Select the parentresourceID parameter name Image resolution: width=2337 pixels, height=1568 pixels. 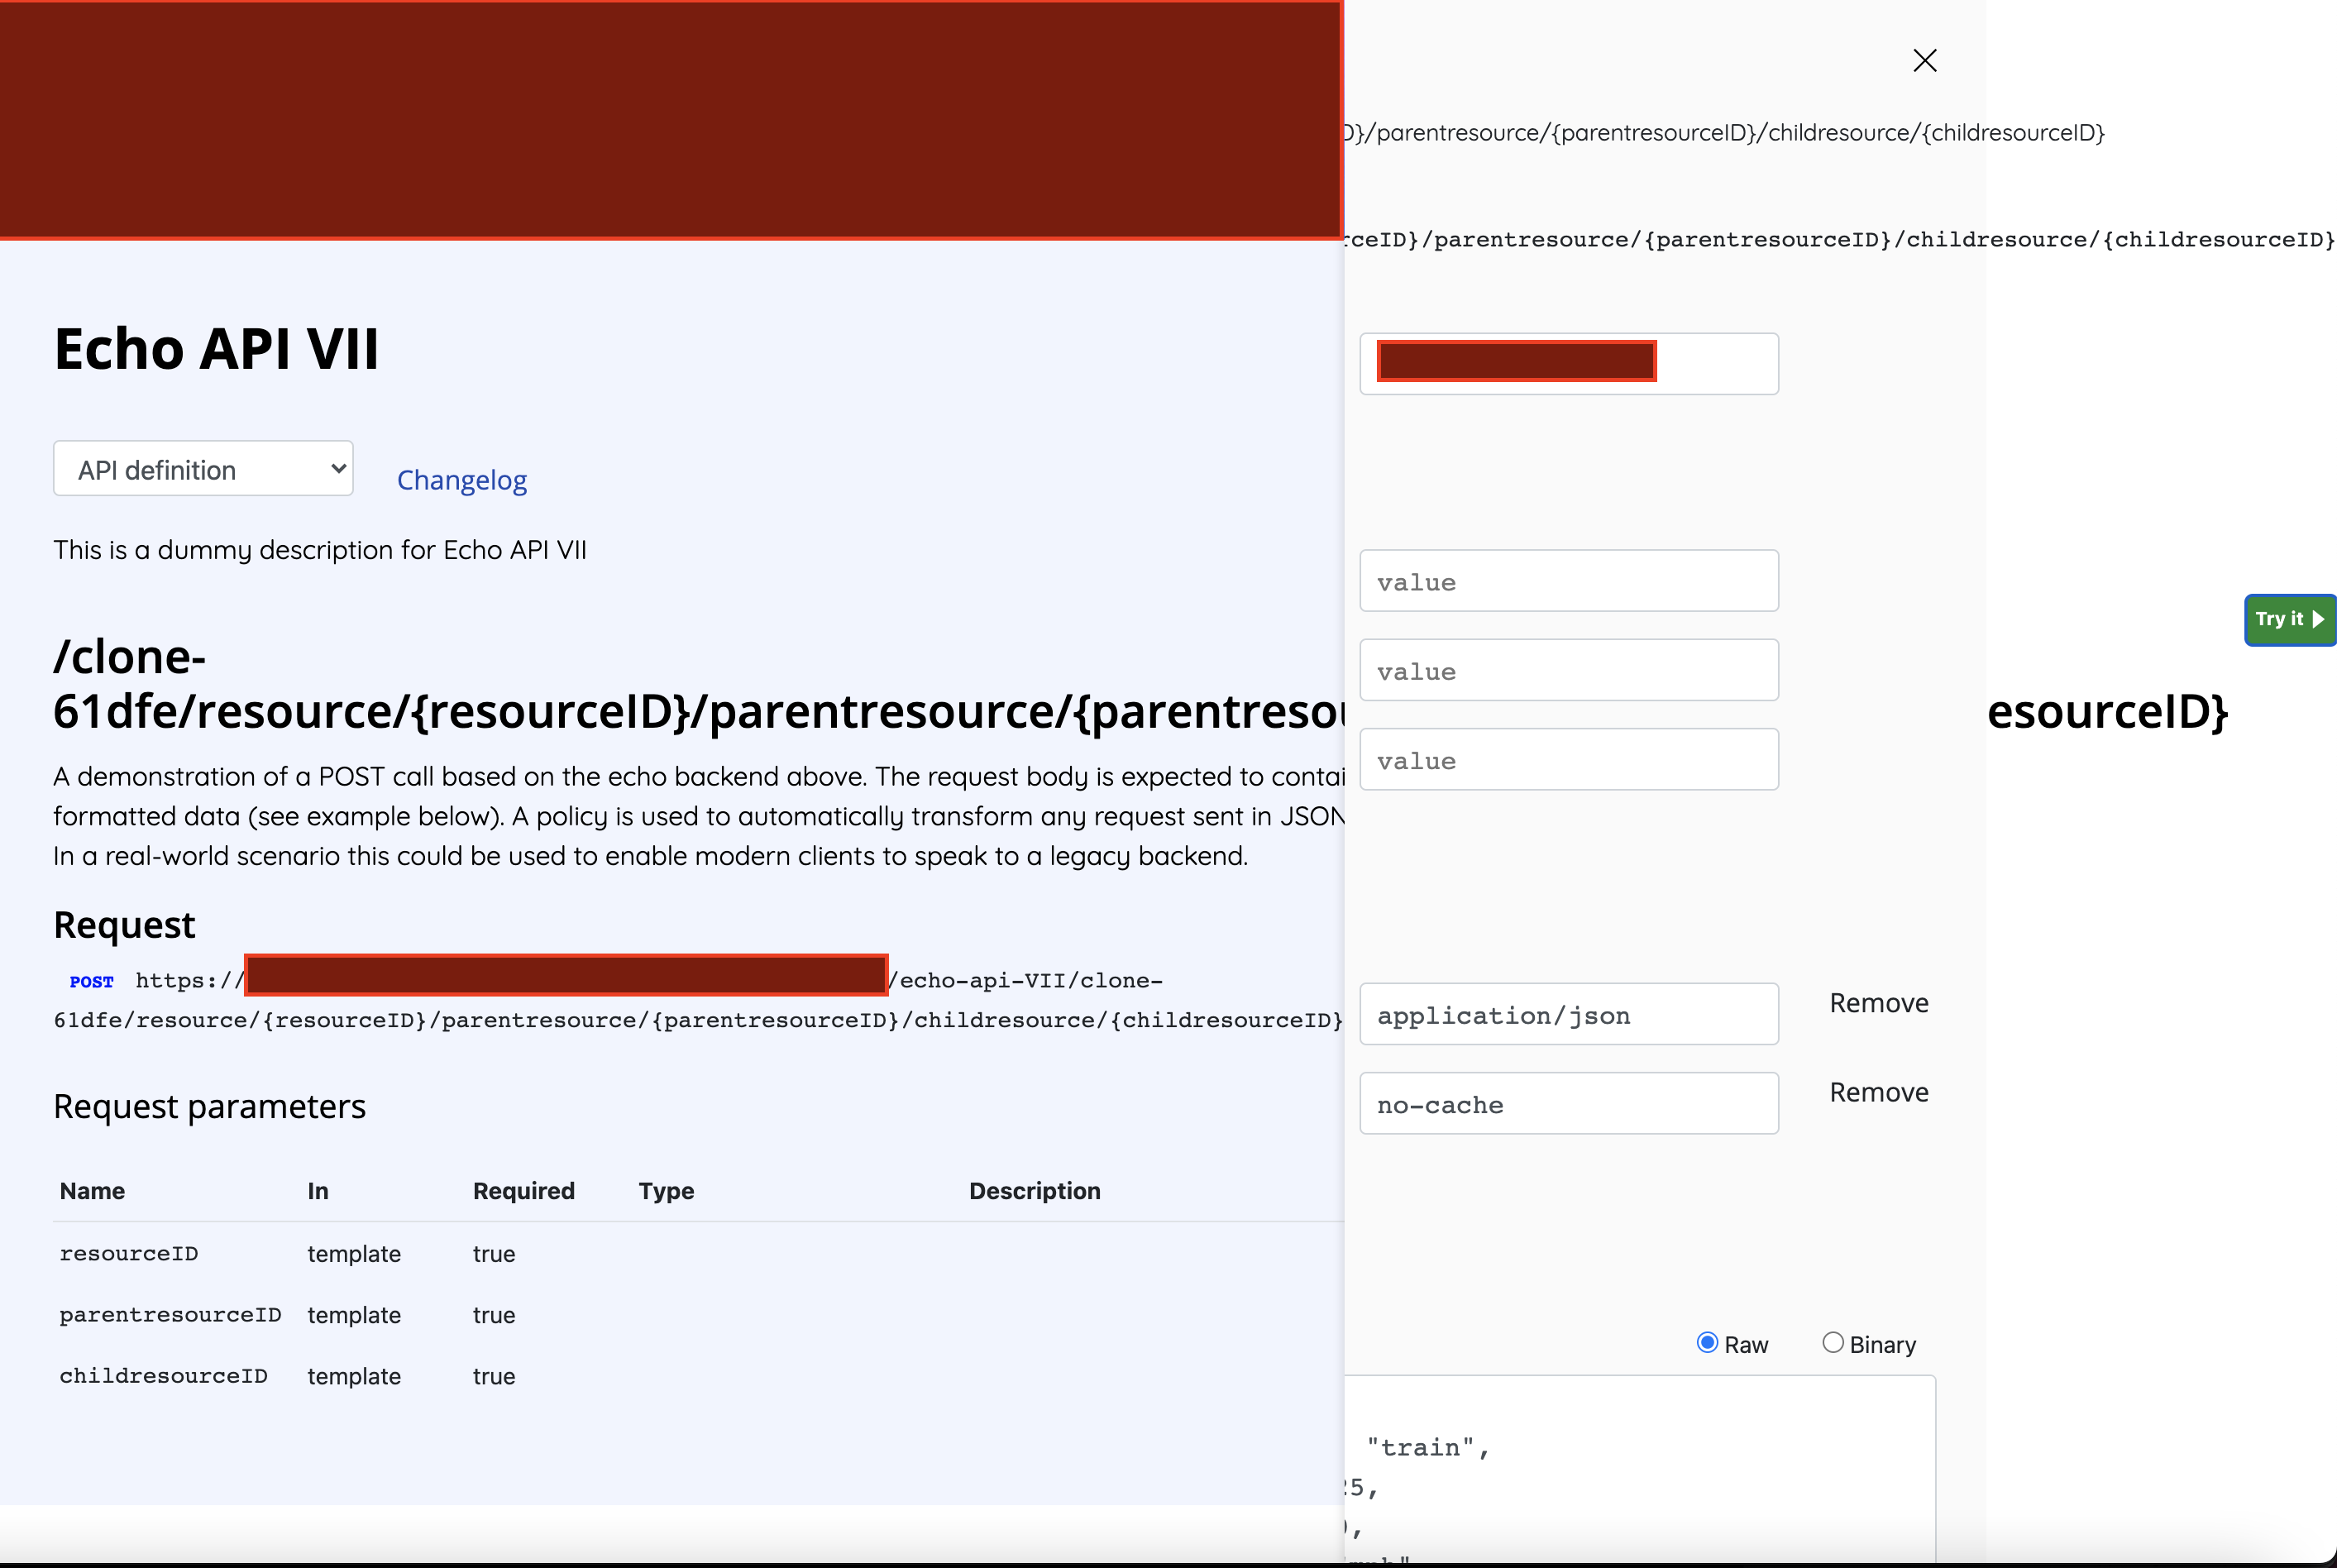coord(170,1315)
